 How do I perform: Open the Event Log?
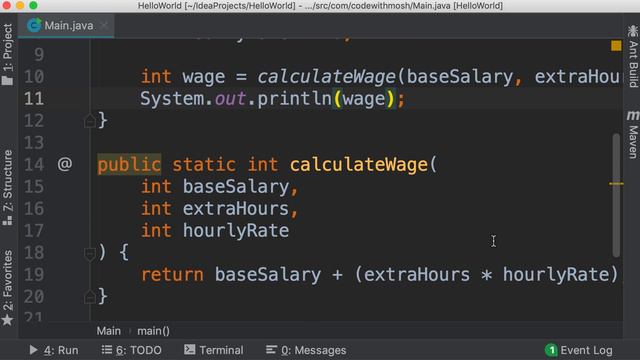click(x=579, y=350)
